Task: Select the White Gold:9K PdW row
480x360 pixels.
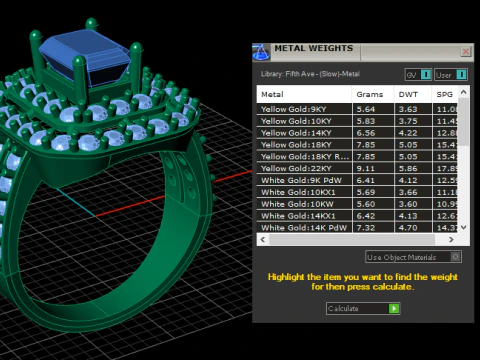Action: 357,180
